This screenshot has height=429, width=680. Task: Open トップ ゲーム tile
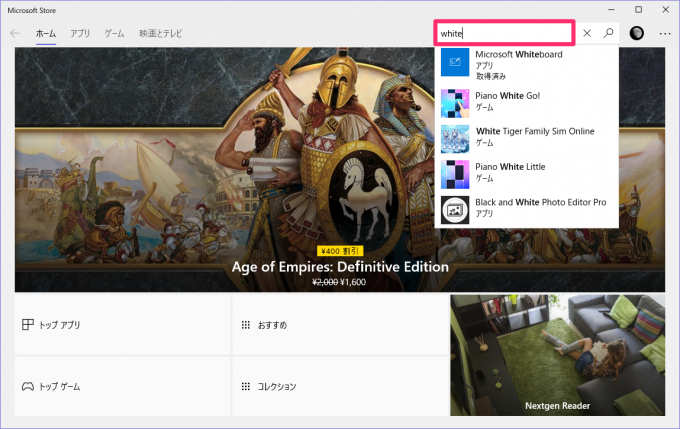pyautogui.click(x=122, y=386)
